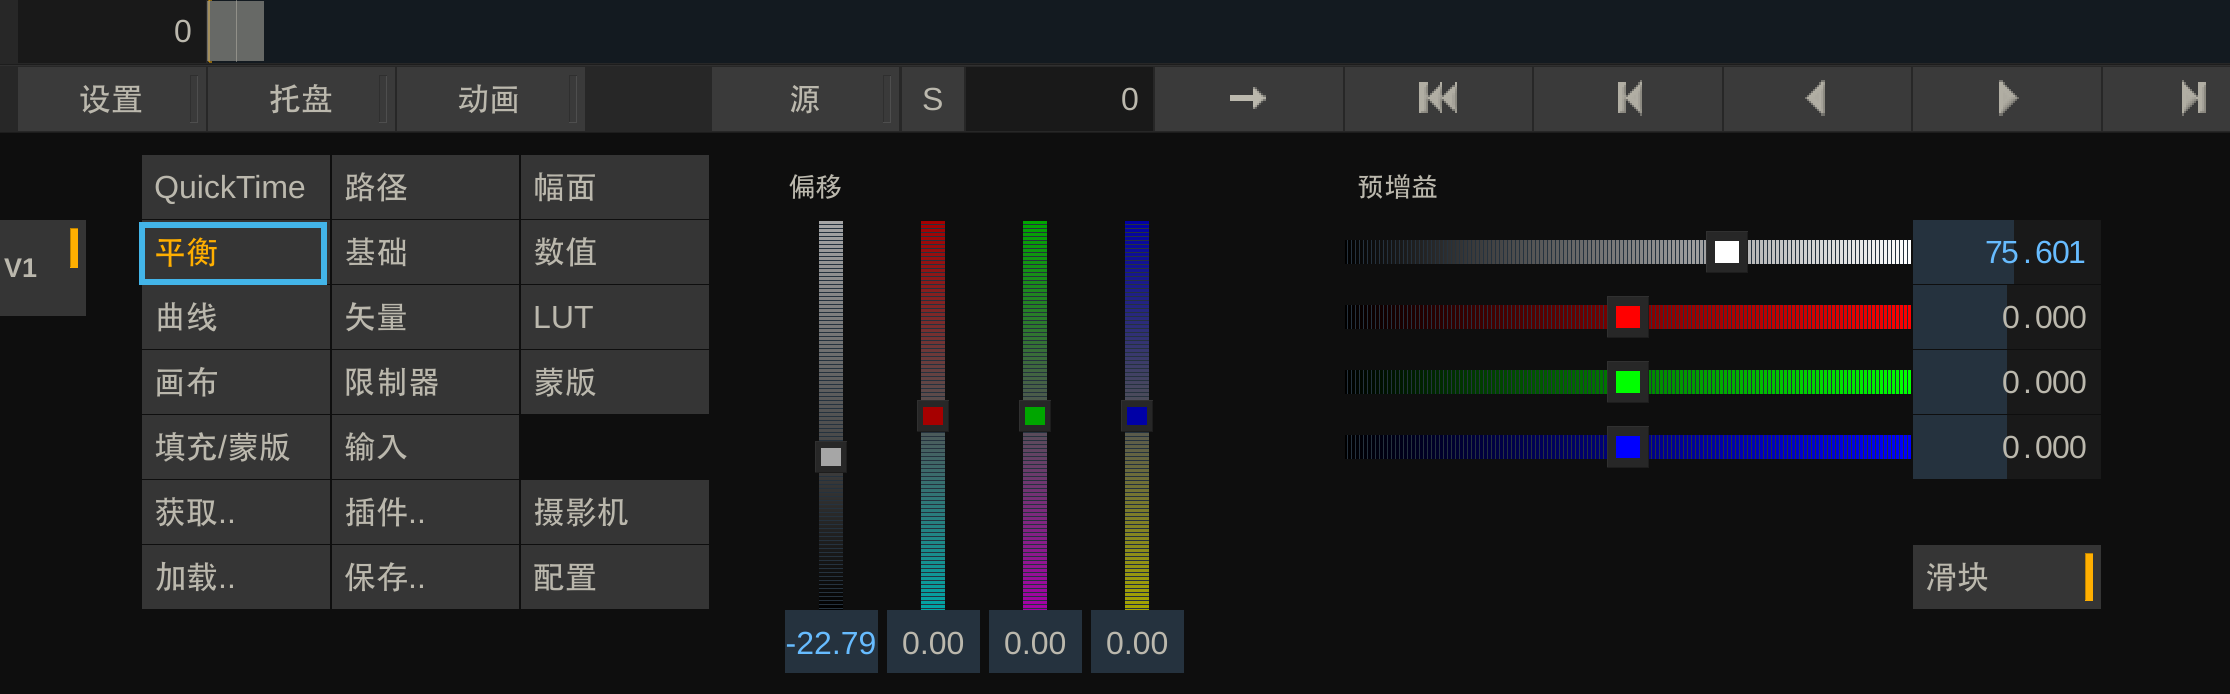
Task: Click the right arrow go-to icon
Action: coord(1248,98)
